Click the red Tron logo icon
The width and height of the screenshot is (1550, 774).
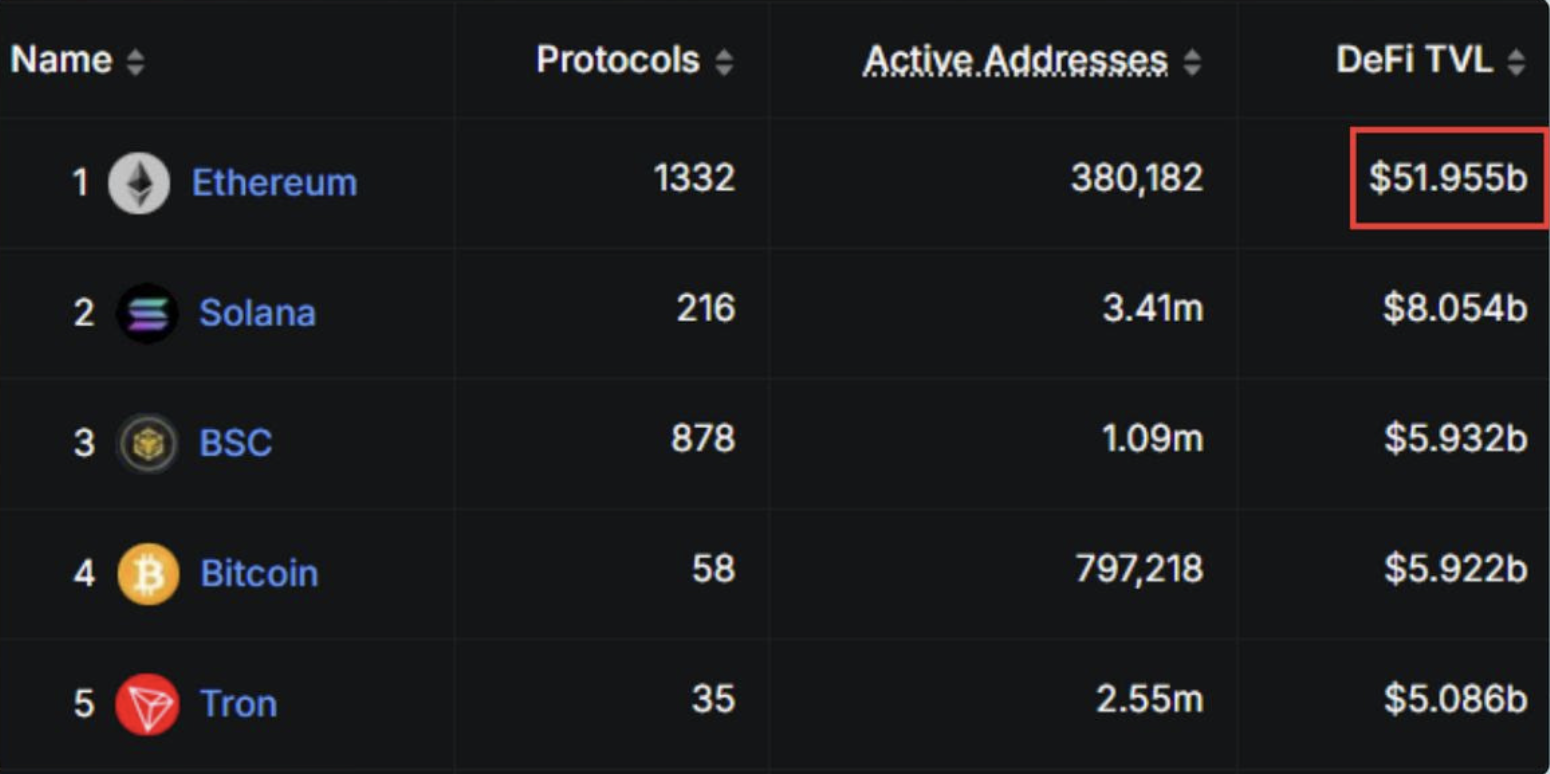146,704
